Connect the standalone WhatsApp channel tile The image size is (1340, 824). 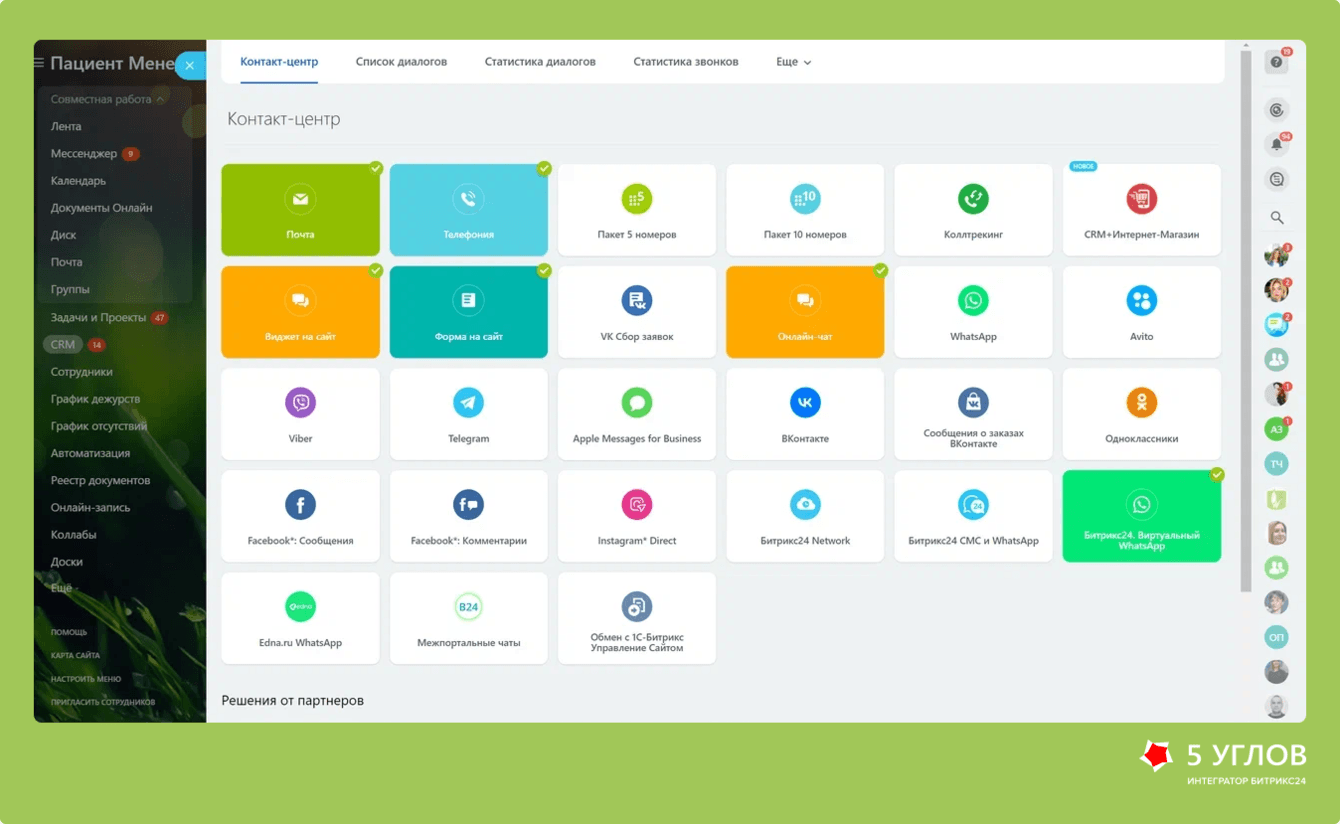973,312
